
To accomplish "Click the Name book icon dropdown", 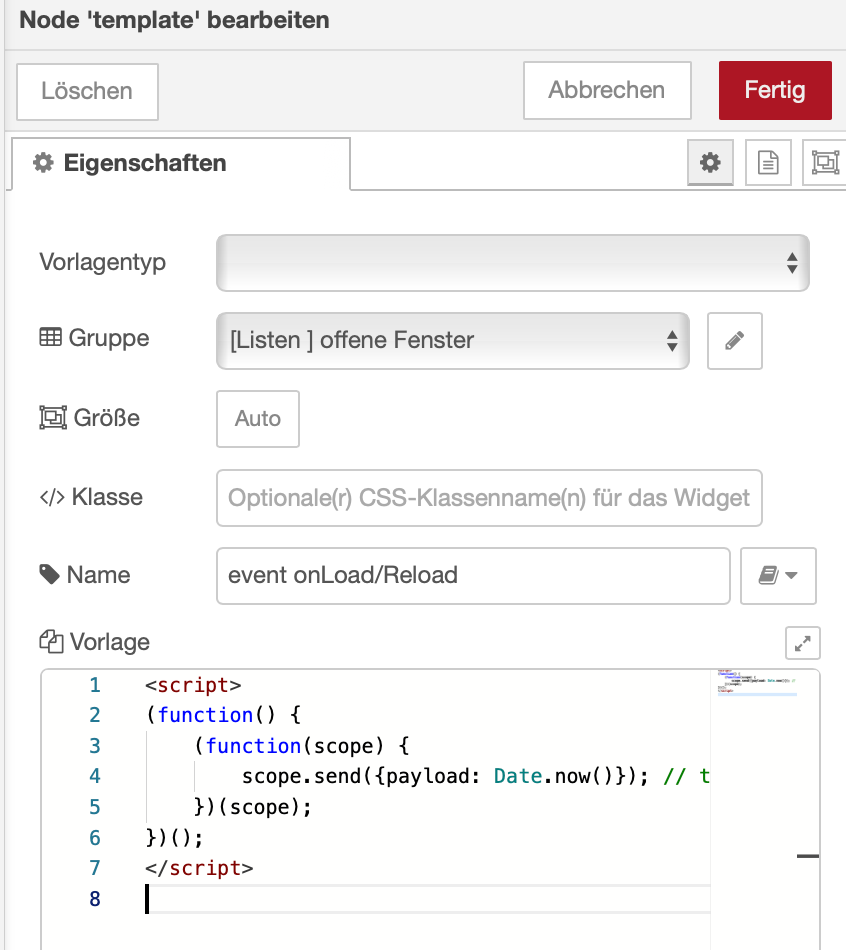I will pyautogui.click(x=778, y=575).
